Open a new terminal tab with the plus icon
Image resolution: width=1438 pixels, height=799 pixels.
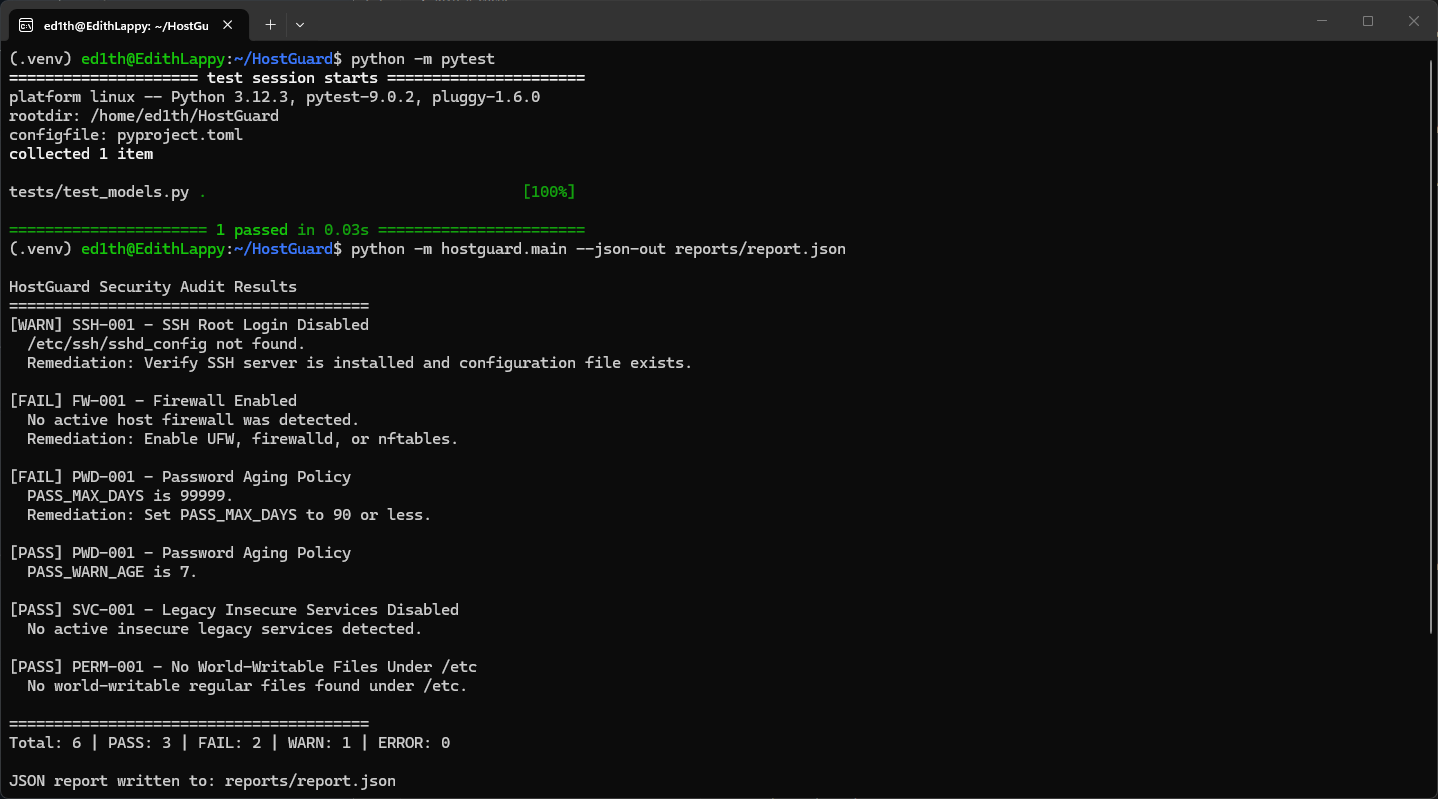coord(270,24)
